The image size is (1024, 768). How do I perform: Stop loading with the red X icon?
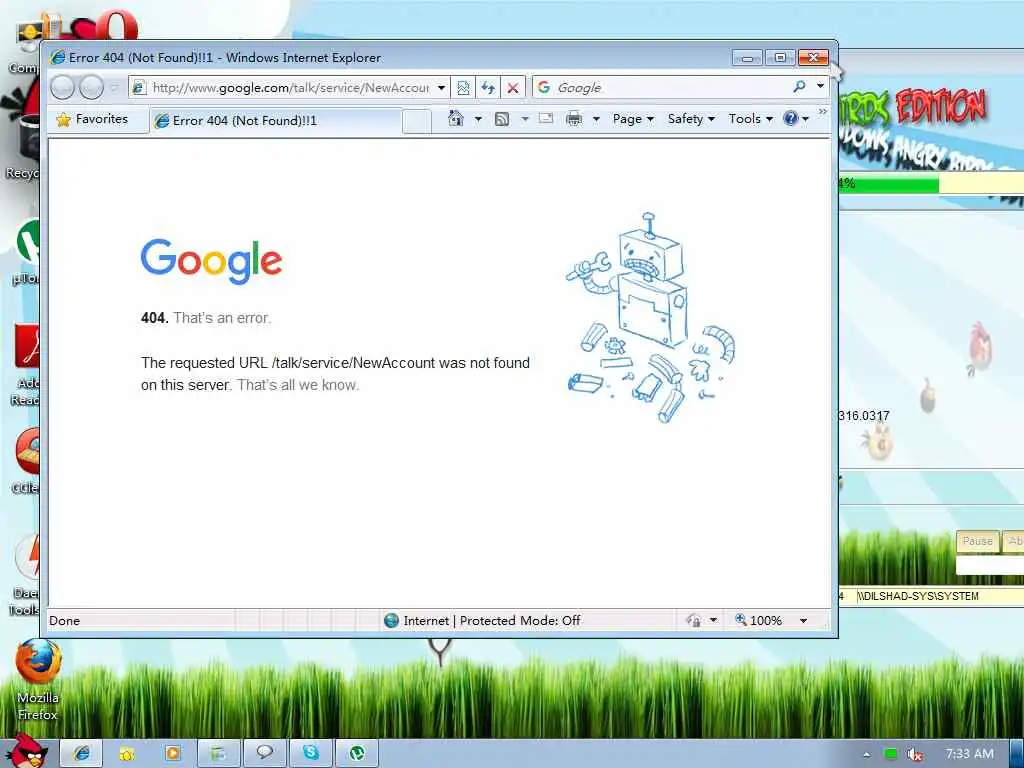(513, 88)
